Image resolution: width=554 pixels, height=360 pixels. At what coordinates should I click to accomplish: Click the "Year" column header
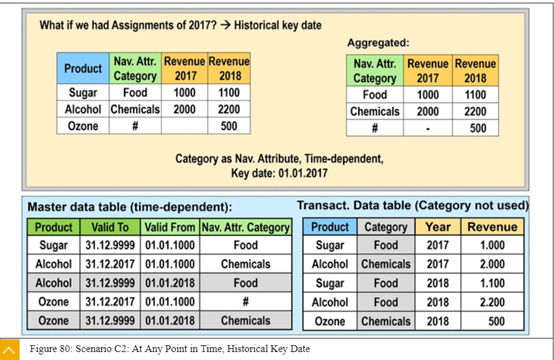[x=438, y=227]
